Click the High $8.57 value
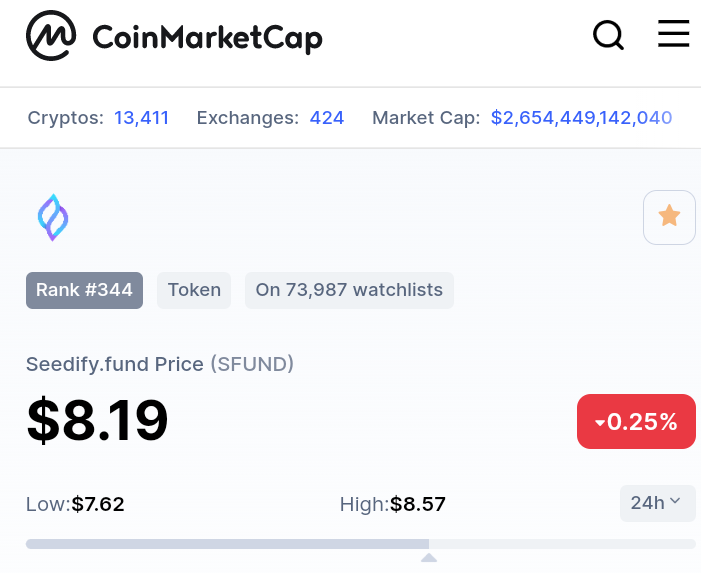Image resolution: width=701 pixels, height=573 pixels. point(418,504)
